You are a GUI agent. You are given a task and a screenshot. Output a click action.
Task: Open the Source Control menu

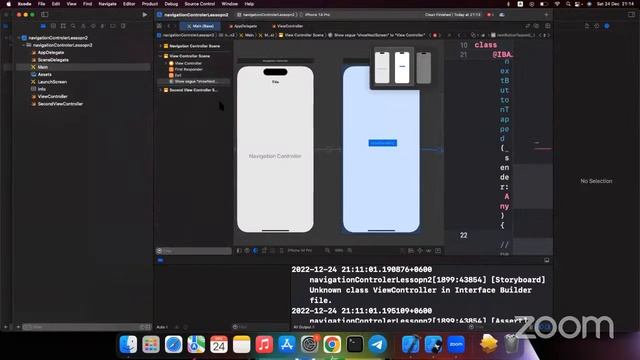point(200,4)
